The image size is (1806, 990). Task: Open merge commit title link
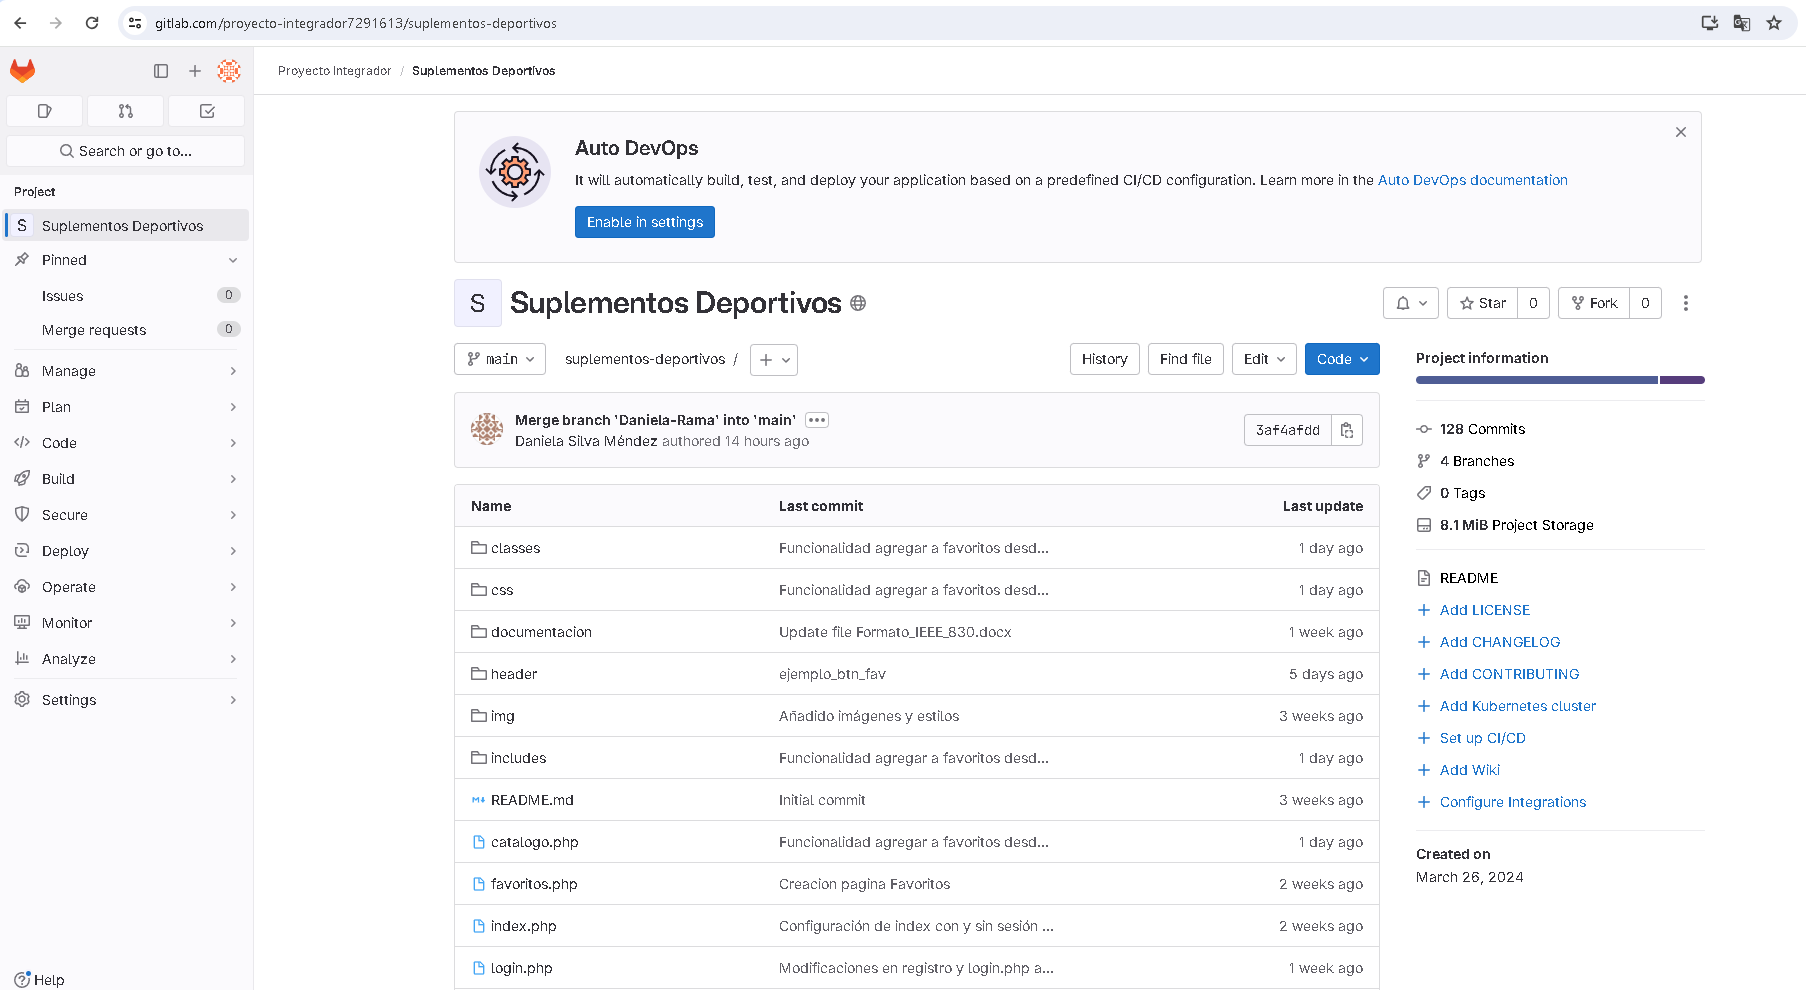pos(655,420)
